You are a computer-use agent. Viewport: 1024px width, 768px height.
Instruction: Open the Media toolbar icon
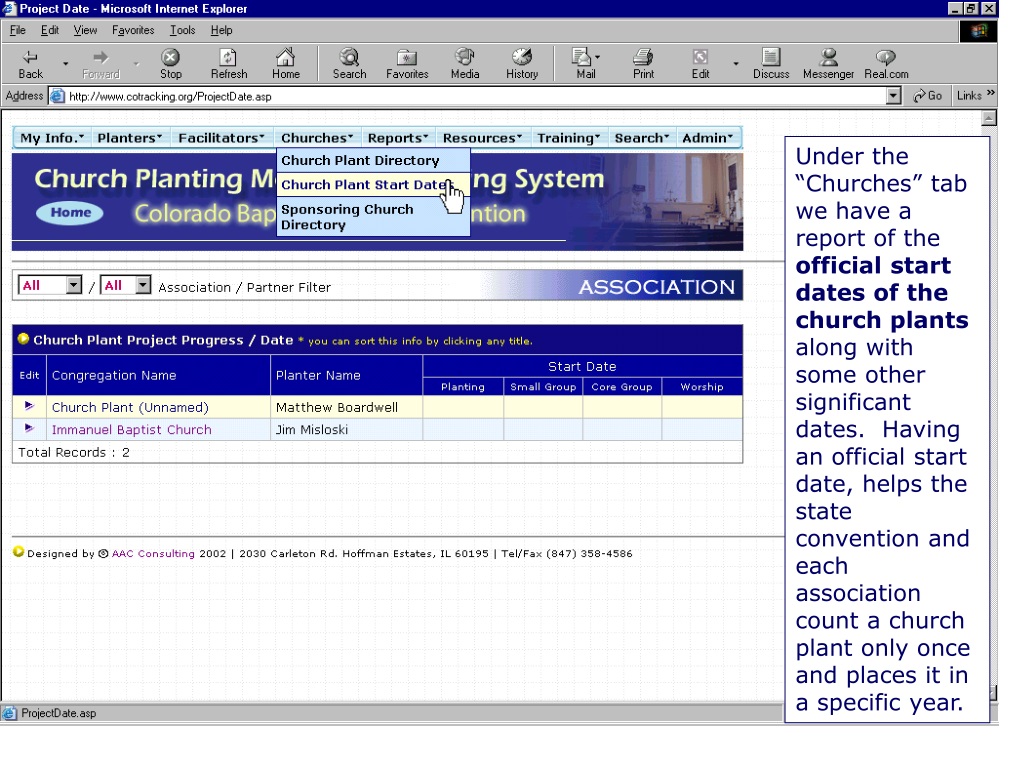(x=464, y=57)
